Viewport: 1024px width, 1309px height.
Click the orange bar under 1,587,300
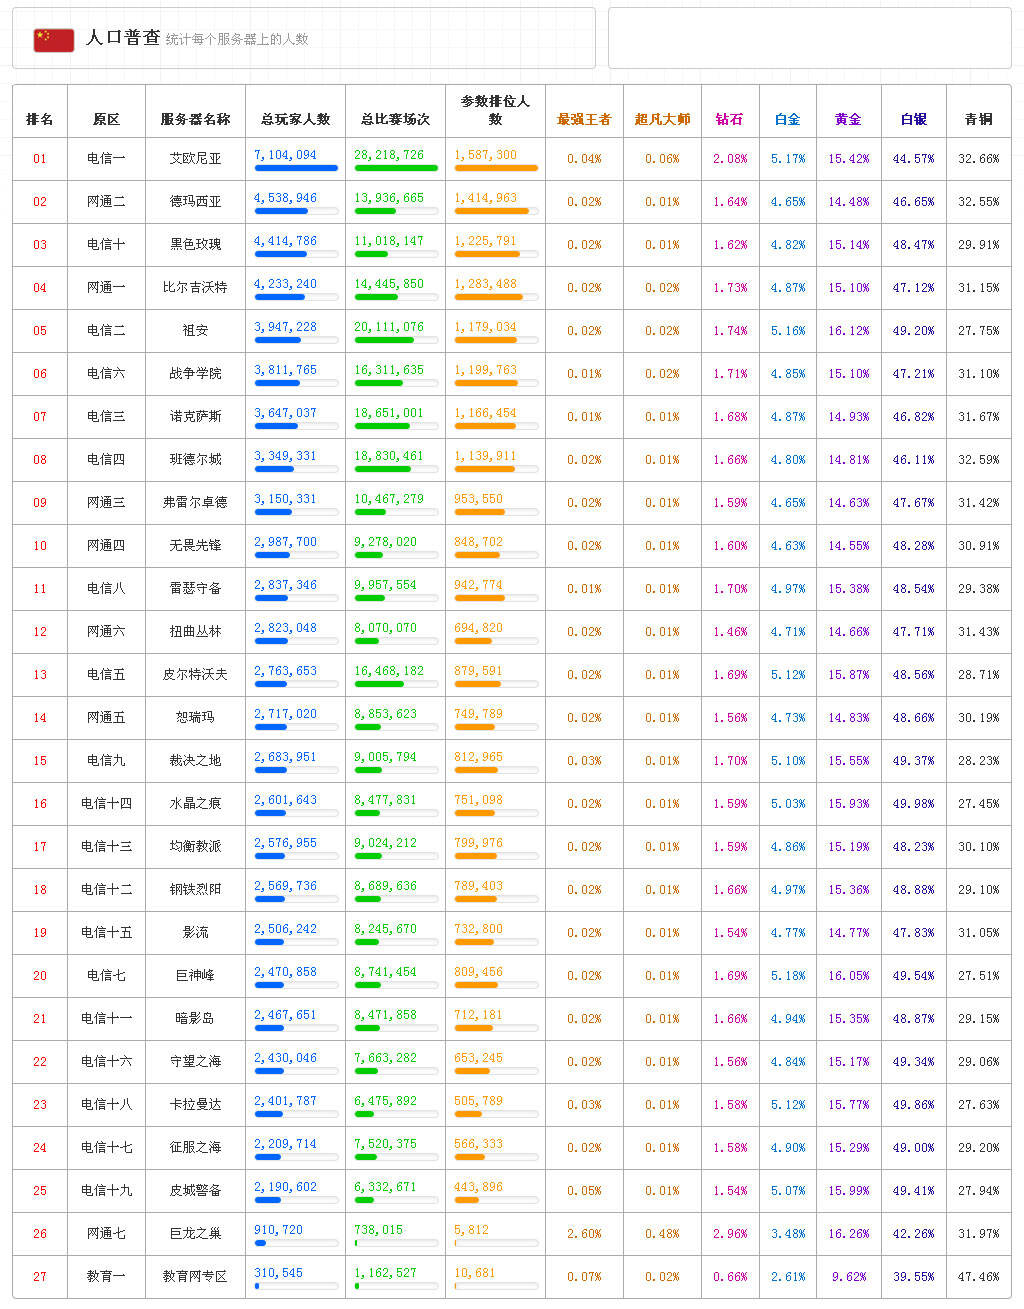click(x=496, y=168)
